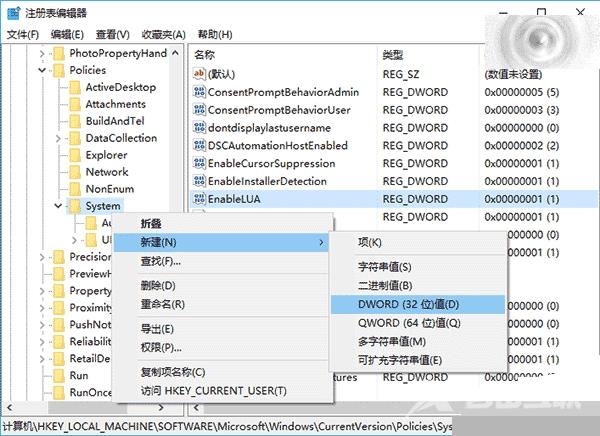Click the DWORD icon beside ConsentPromptBehaviorAdmin
Viewport: 600px width, 436px height.
198,92
